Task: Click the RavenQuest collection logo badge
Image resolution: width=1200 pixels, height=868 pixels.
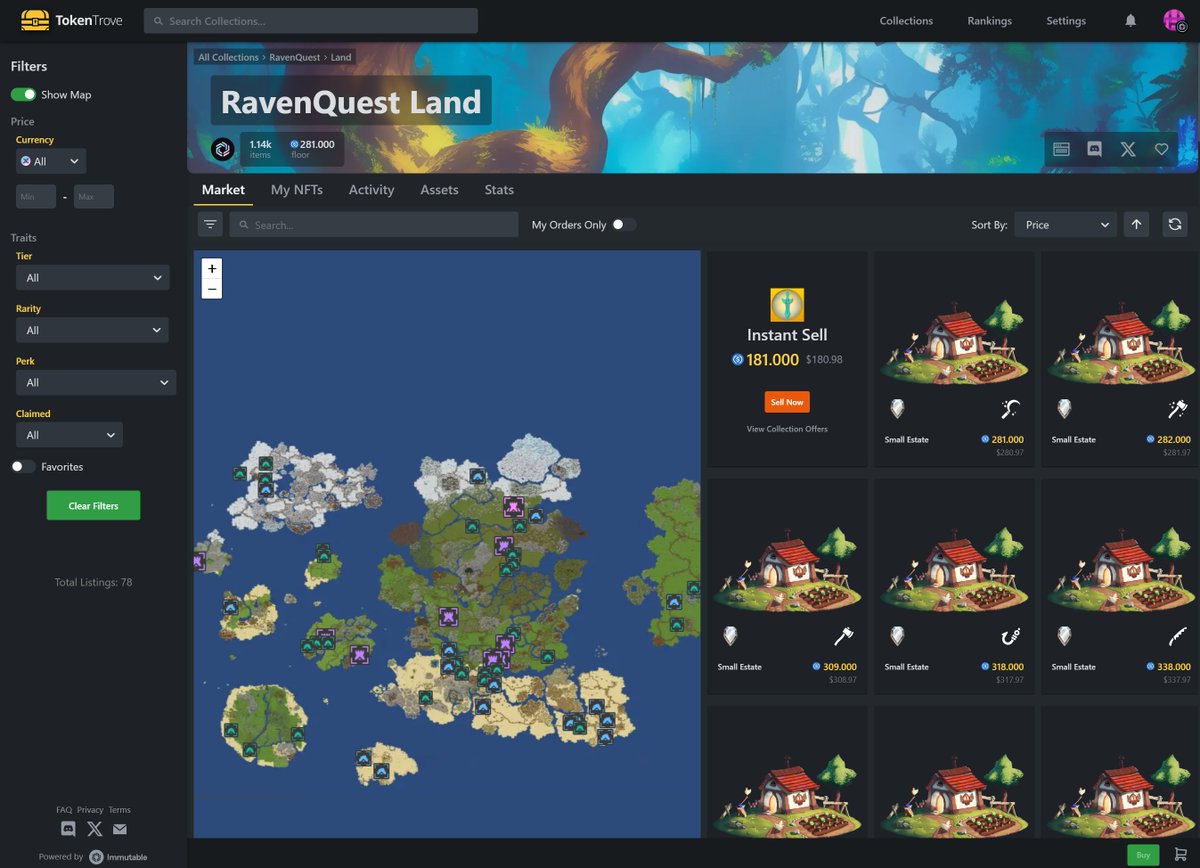Action: [x=222, y=150]
